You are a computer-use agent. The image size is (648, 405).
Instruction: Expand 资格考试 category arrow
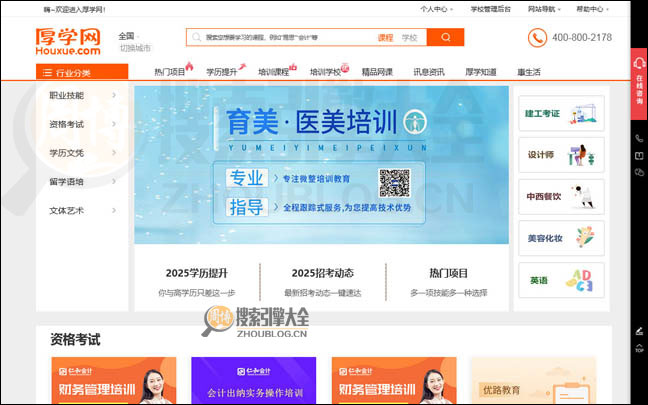point(114,124)
